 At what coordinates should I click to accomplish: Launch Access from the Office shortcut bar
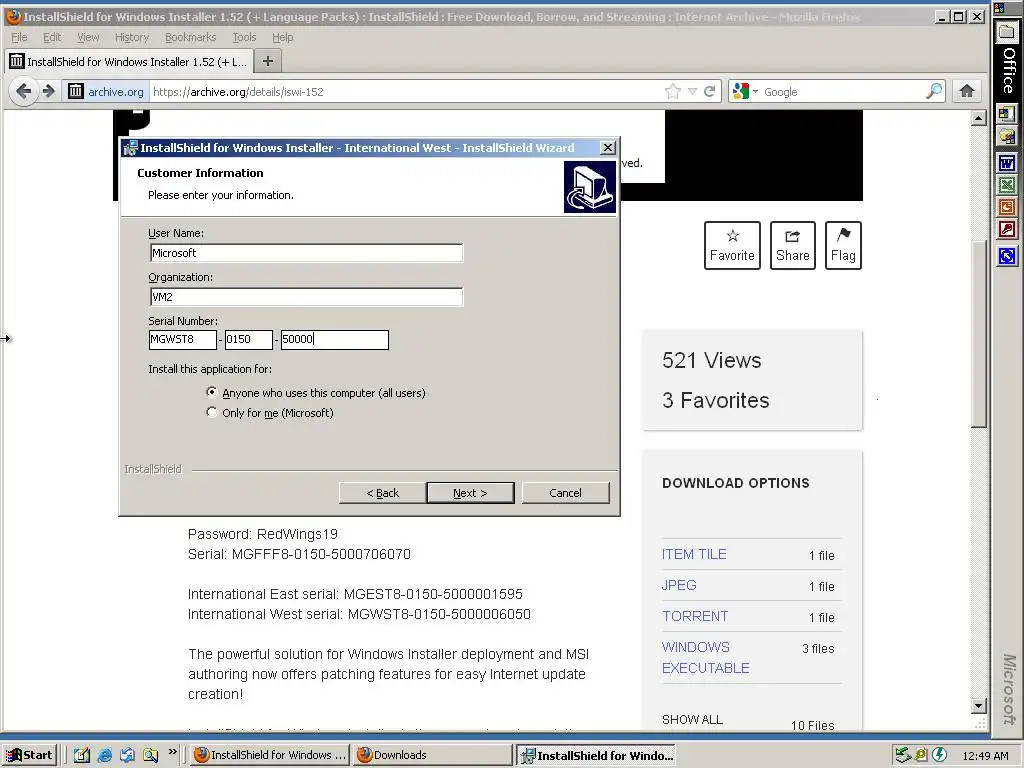coord(1007,231)
